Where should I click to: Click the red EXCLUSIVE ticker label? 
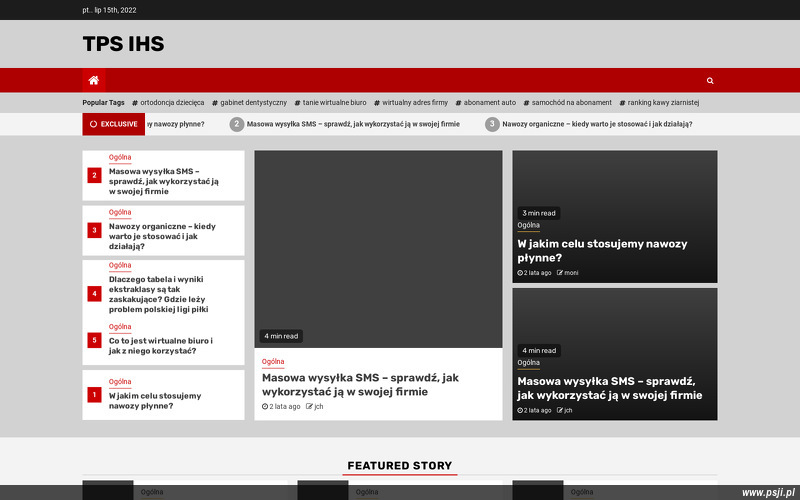113,124
